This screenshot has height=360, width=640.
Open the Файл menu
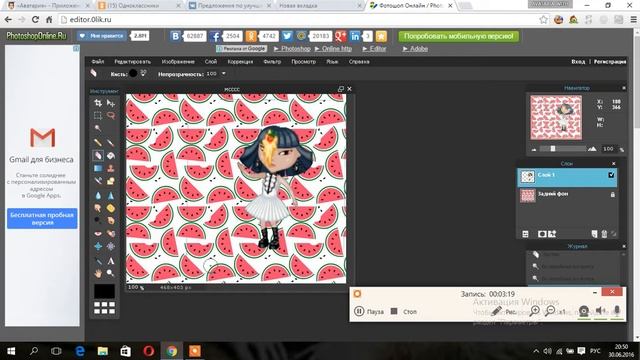[x=98, y=62]
